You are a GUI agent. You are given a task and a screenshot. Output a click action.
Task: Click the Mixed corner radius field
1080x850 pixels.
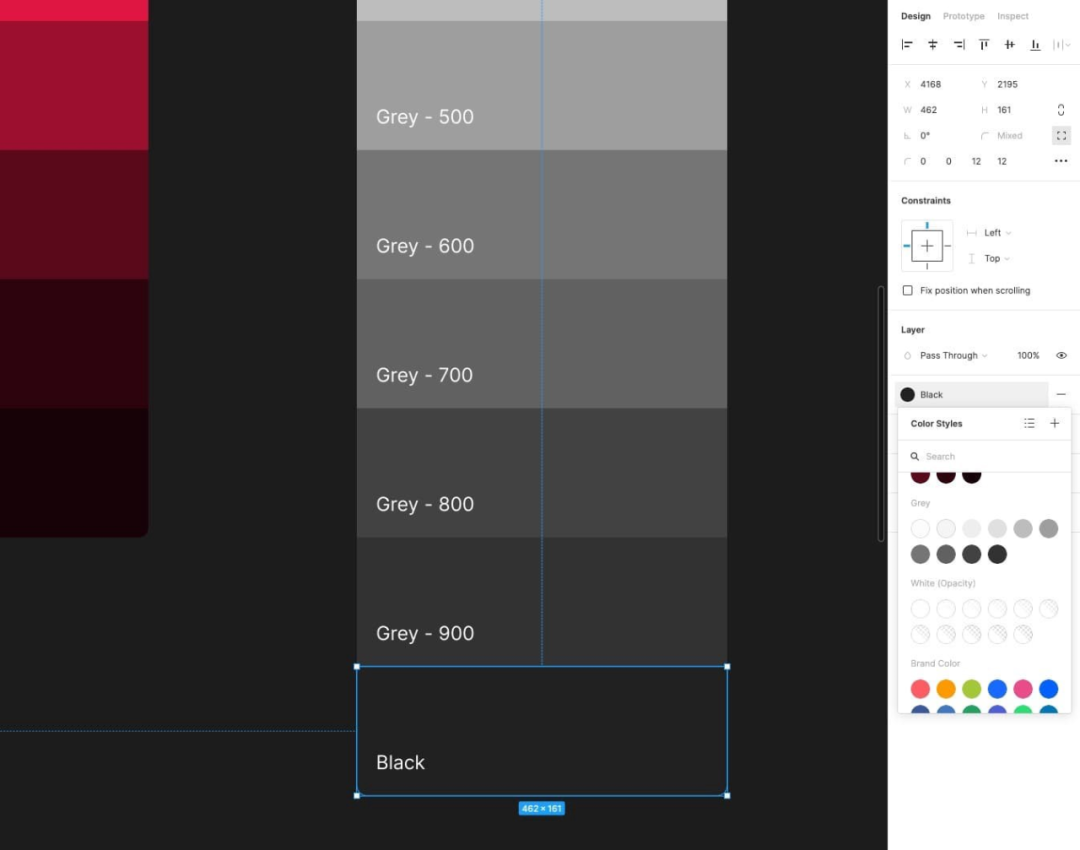[x=1009, y=136]
